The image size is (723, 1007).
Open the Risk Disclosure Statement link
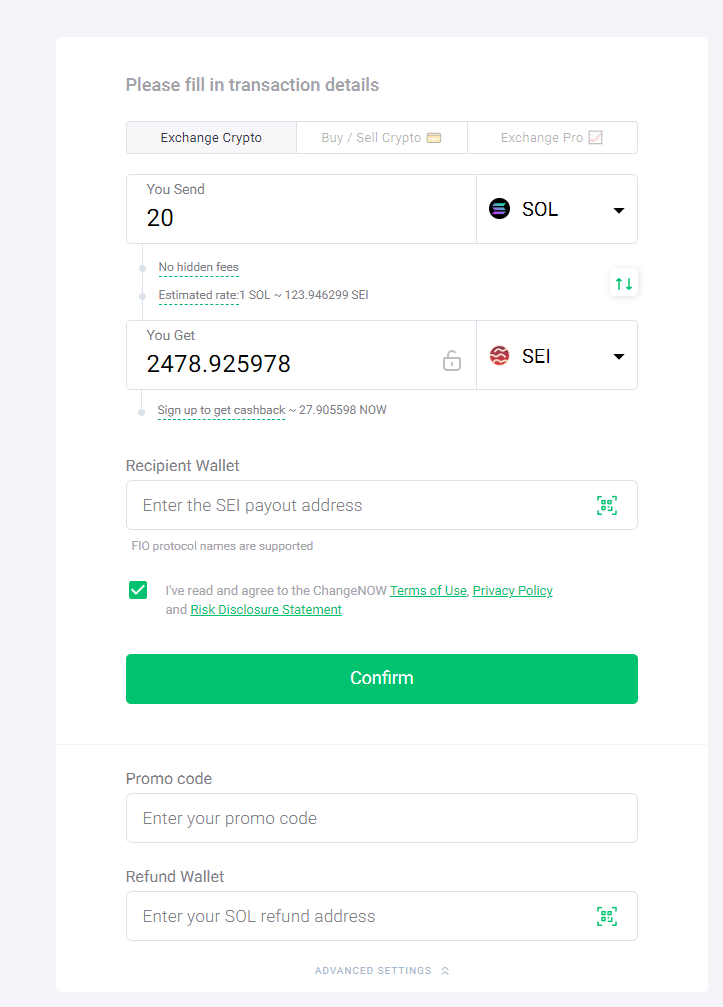266,610
